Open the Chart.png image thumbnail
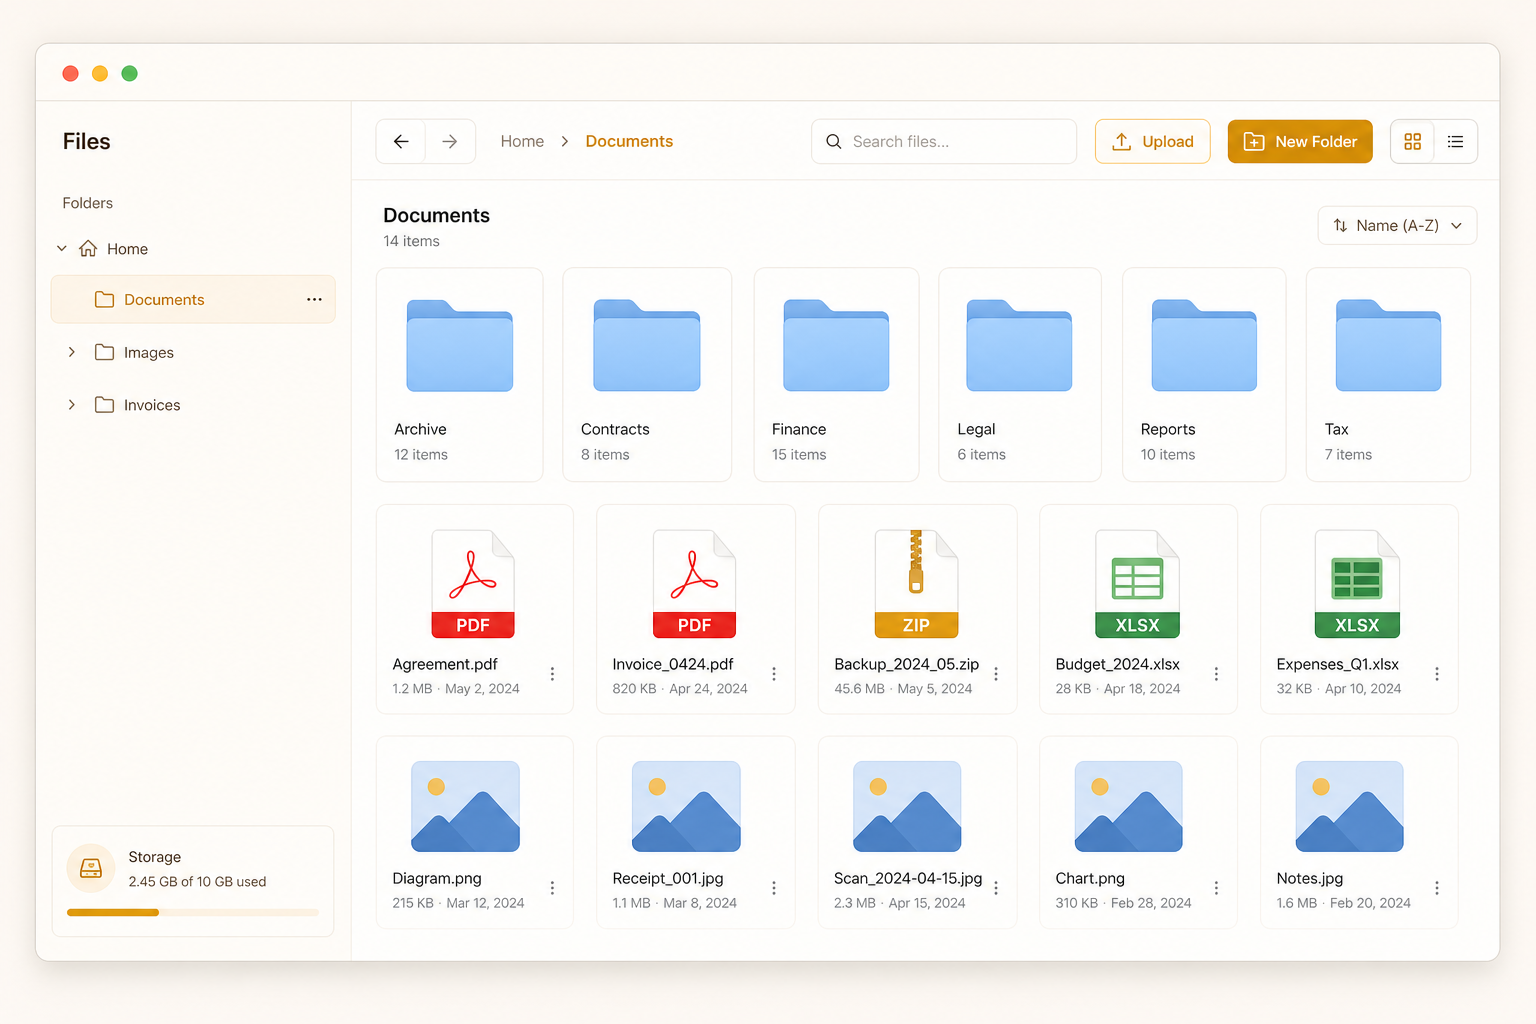1536x1024 pixels. click(x=1129, y=807)
